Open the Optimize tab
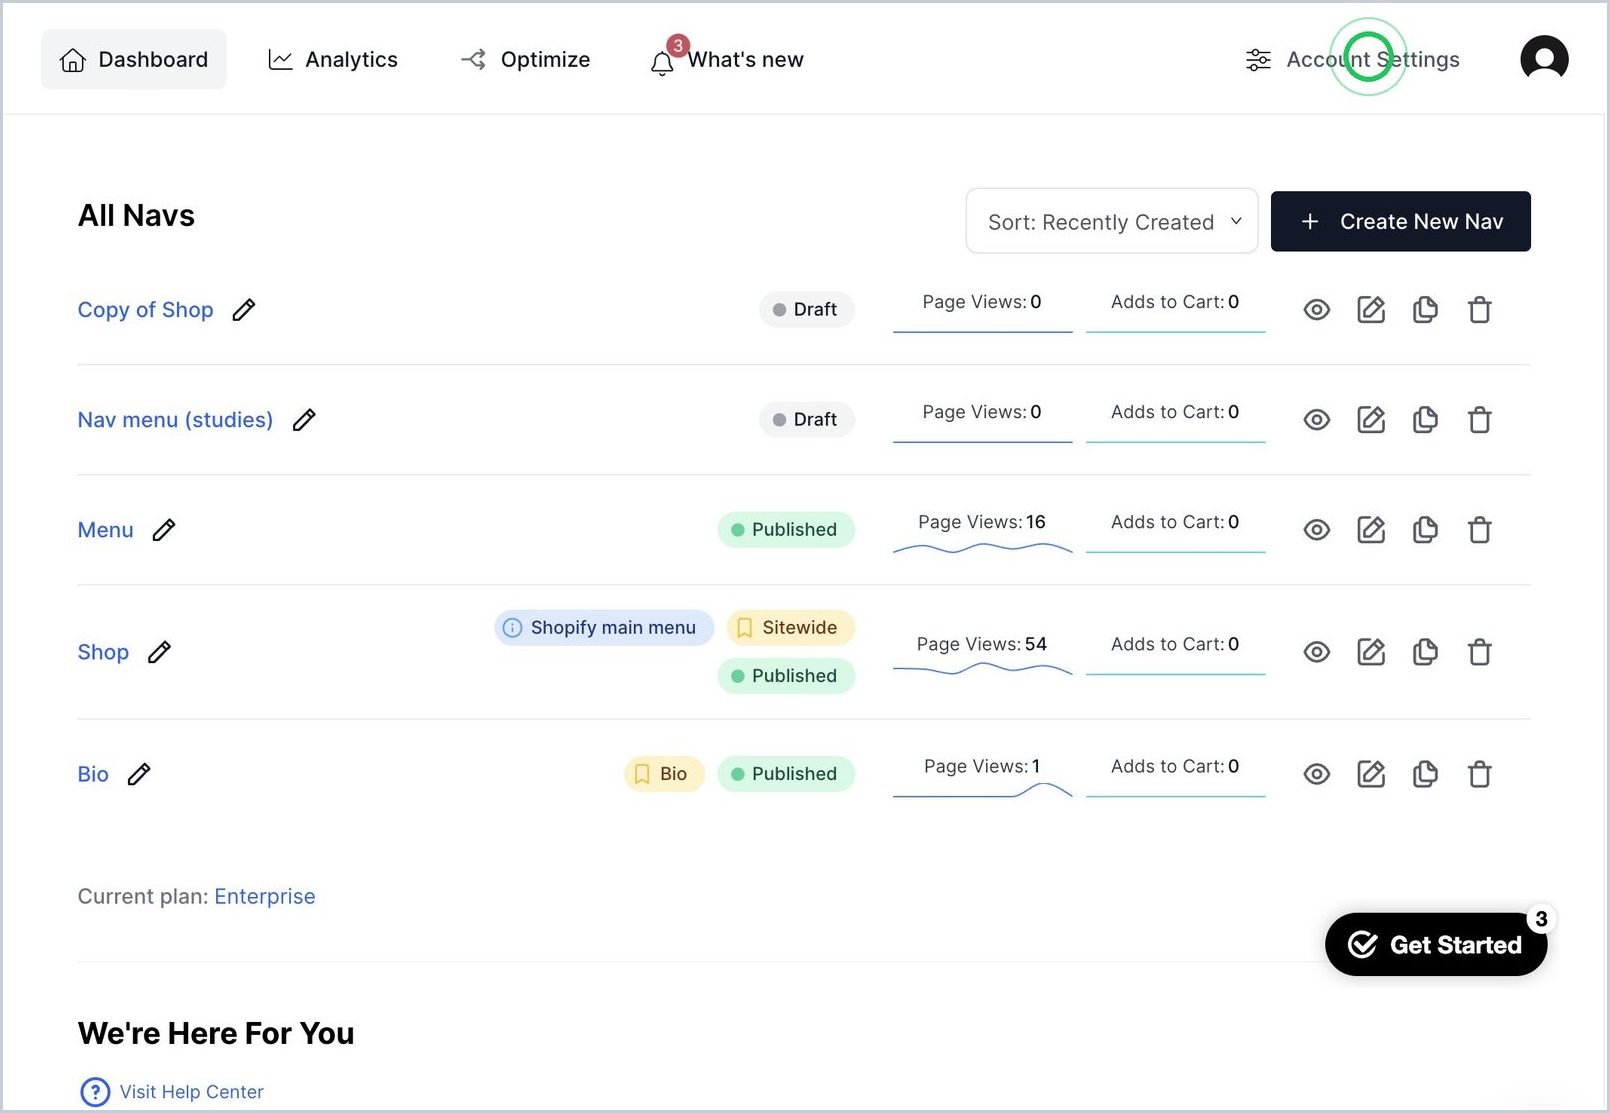The height and width of the screenshot is (1113, 1610). tap(526, 59)
